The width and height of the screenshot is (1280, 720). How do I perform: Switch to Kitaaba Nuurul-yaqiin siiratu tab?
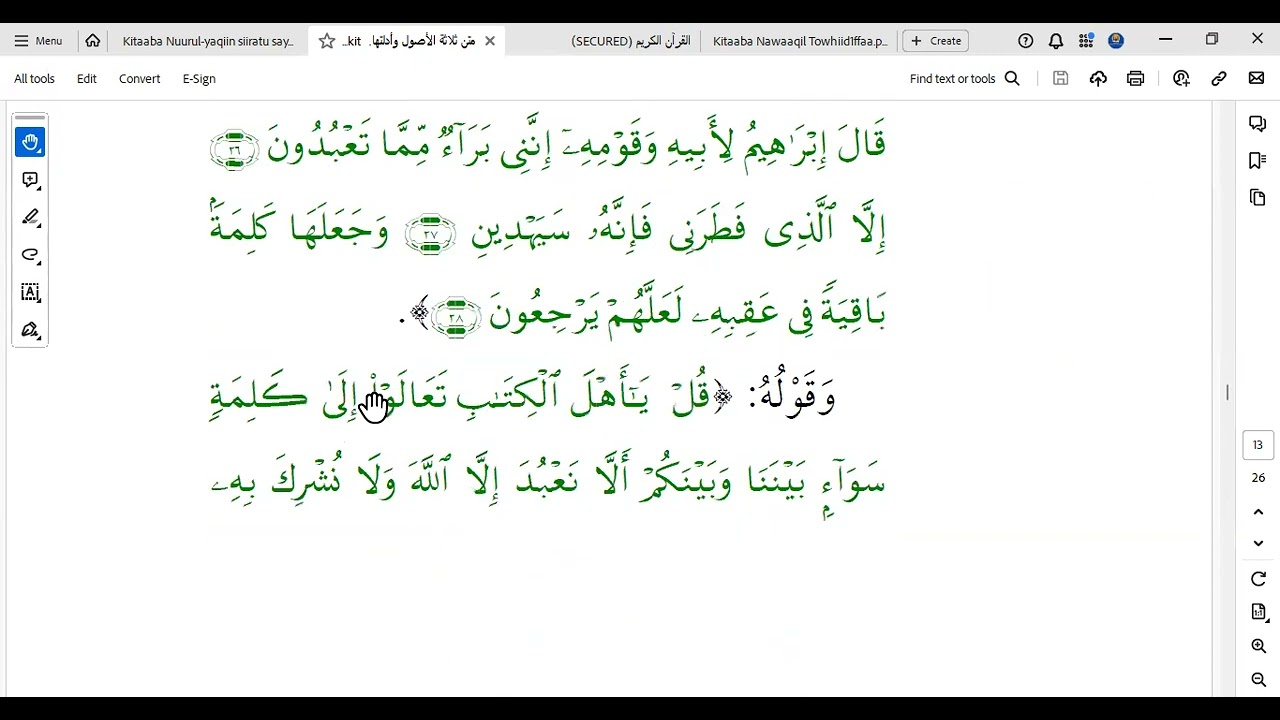(208, 41)
